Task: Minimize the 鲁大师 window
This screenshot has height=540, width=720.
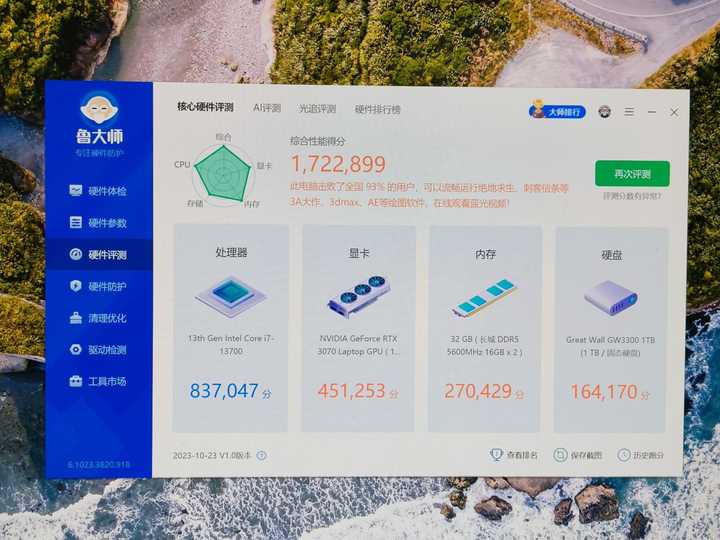Action: (x=652, y=112)
